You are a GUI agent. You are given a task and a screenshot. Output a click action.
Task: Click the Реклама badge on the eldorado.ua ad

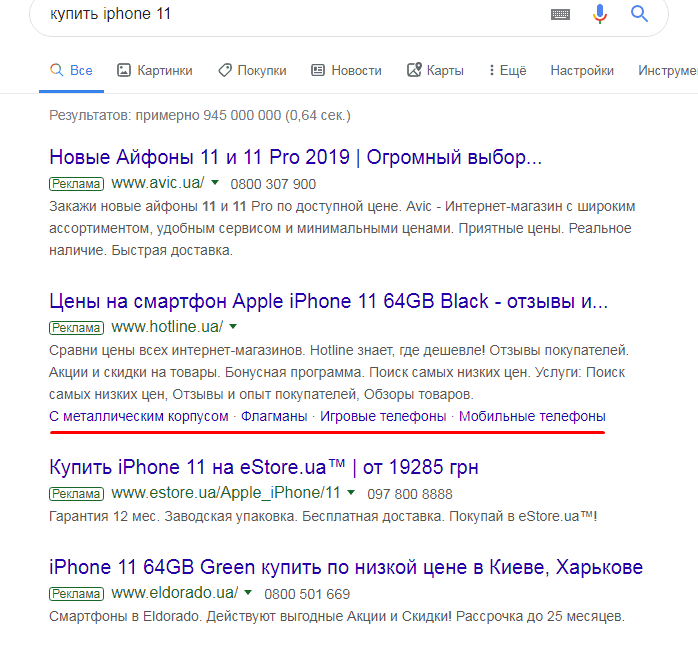pyautogui.click(x=76, y=594)
